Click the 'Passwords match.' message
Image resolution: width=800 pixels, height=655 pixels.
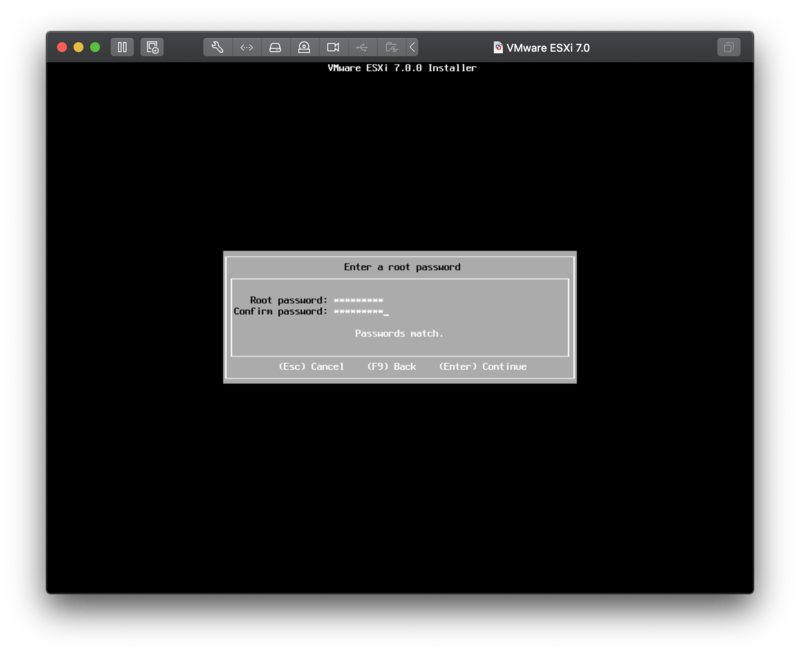coord(399,333)
